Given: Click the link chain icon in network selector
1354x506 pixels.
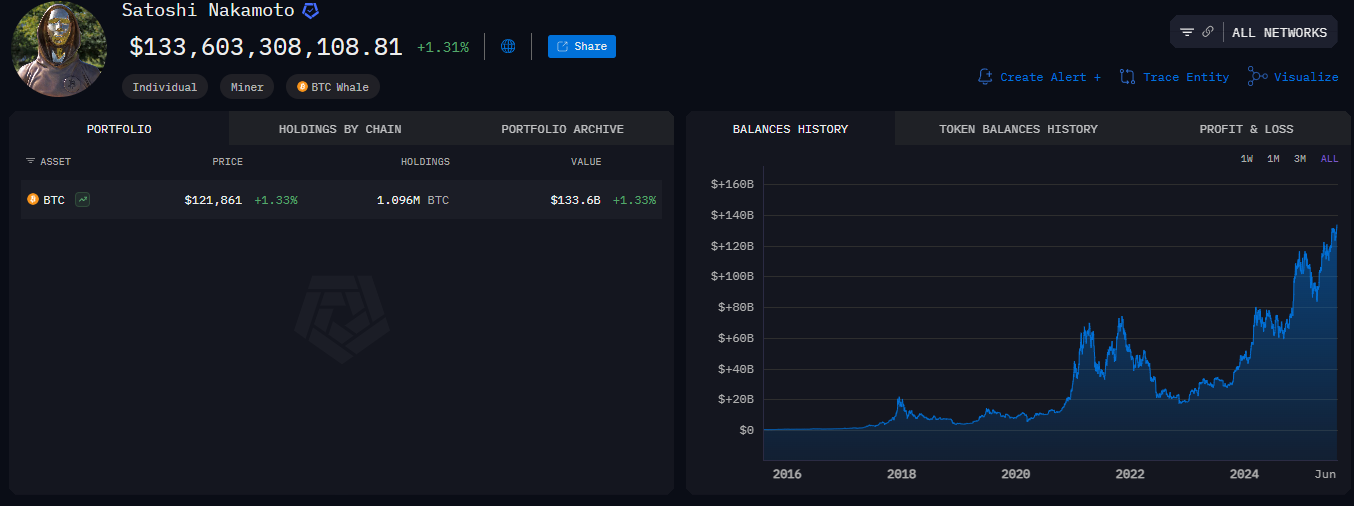Looking at the screenshot, I should pyautogui.click(x=1208, y=32).
